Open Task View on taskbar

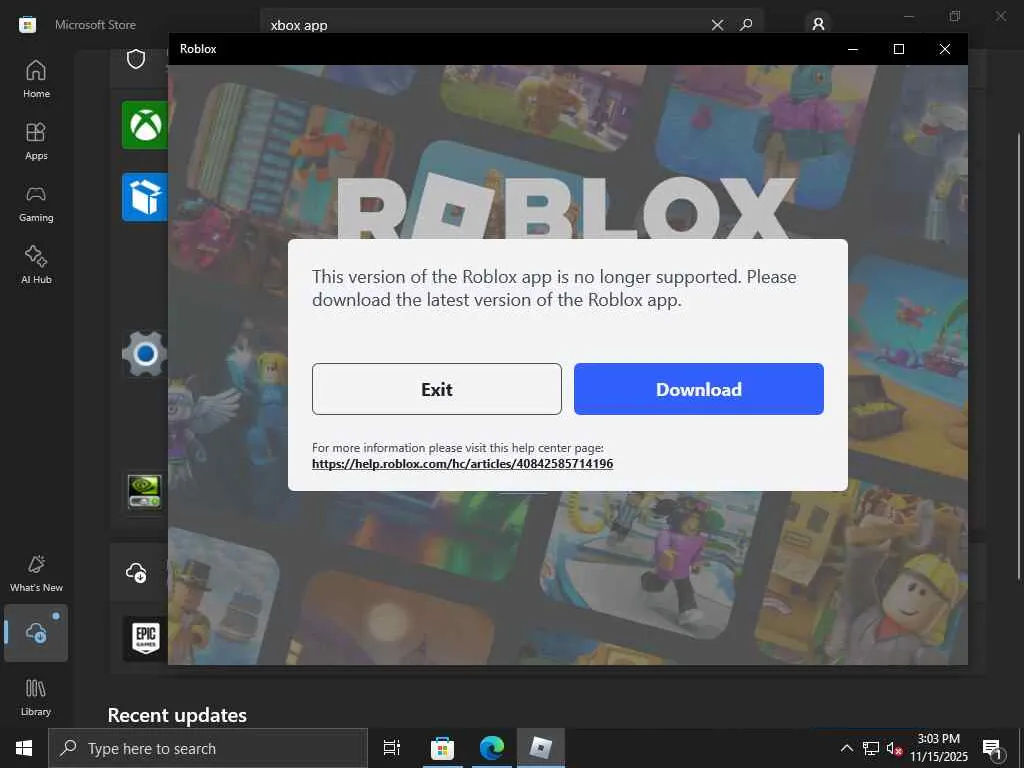[x=392, y=748]
